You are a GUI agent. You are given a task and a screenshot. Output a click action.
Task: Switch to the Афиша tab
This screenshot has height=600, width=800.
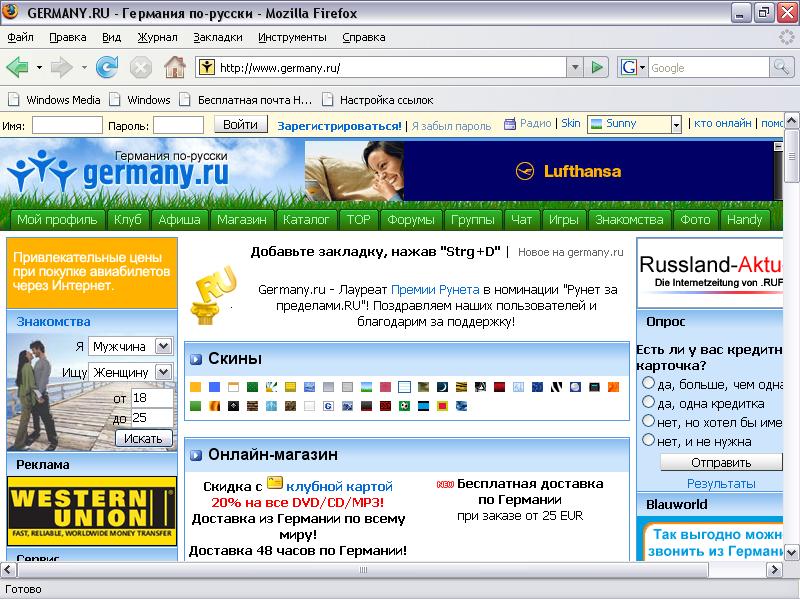(179, 219)
